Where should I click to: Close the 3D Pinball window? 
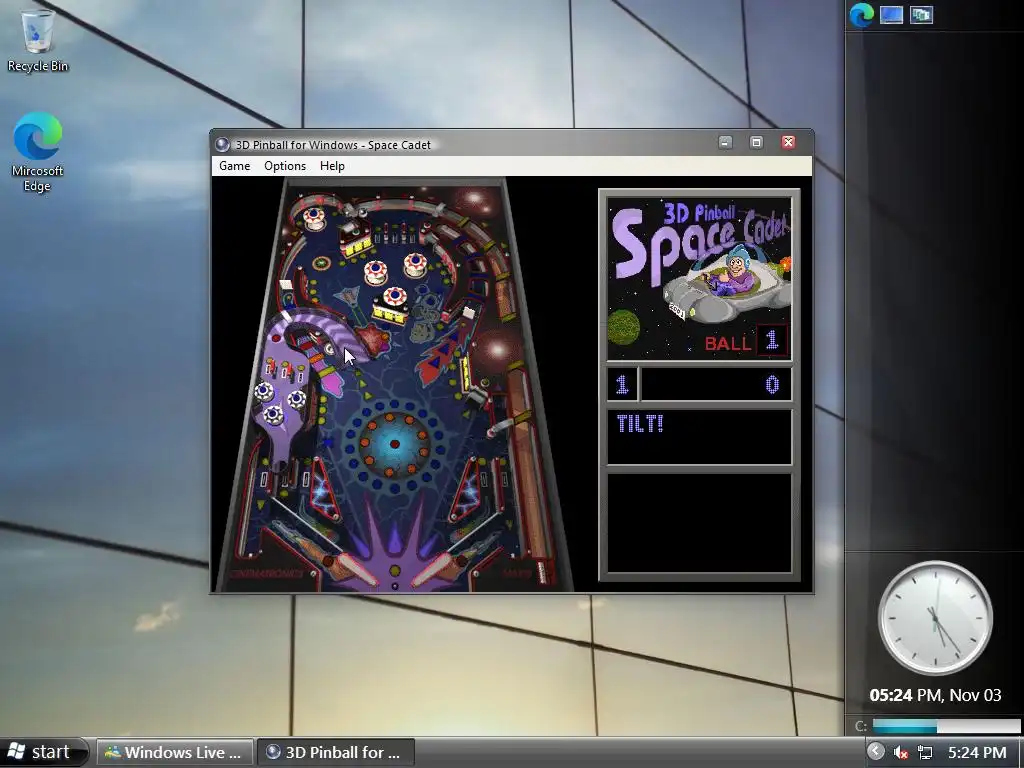[788, 142]
